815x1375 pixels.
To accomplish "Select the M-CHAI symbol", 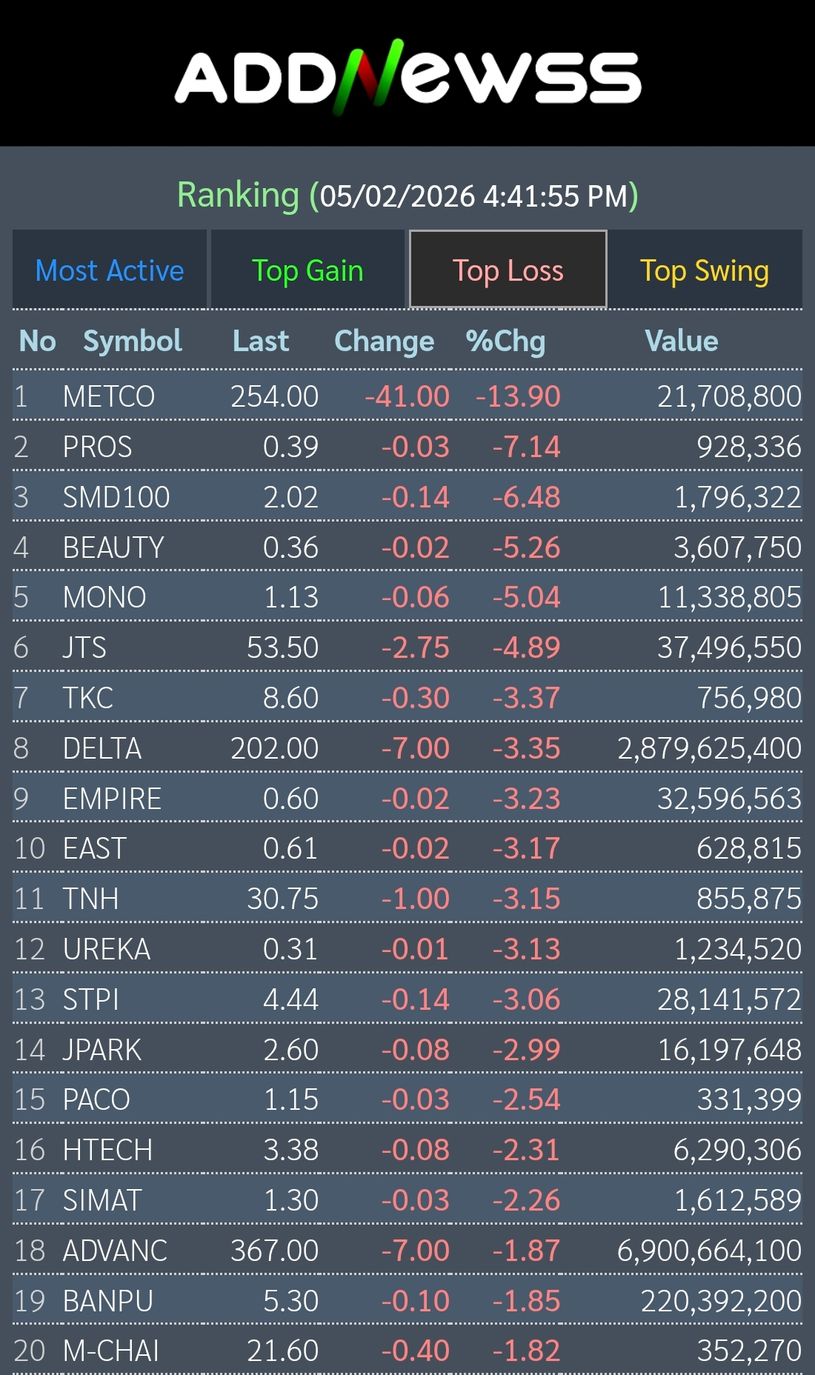I will tap(110, 1350).
